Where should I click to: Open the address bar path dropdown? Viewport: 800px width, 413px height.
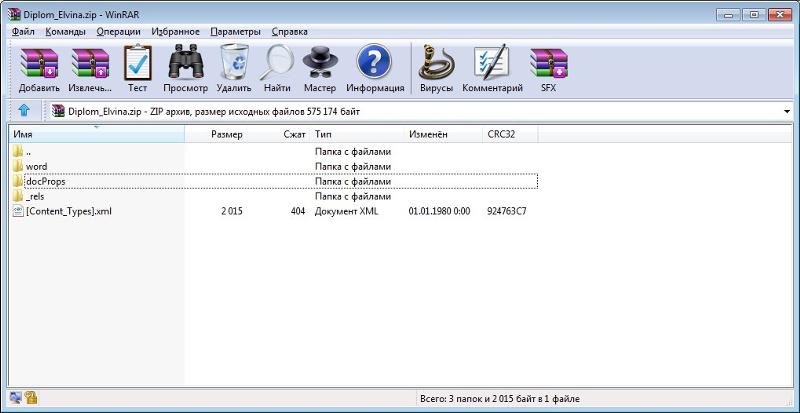[x=786, y=111]
